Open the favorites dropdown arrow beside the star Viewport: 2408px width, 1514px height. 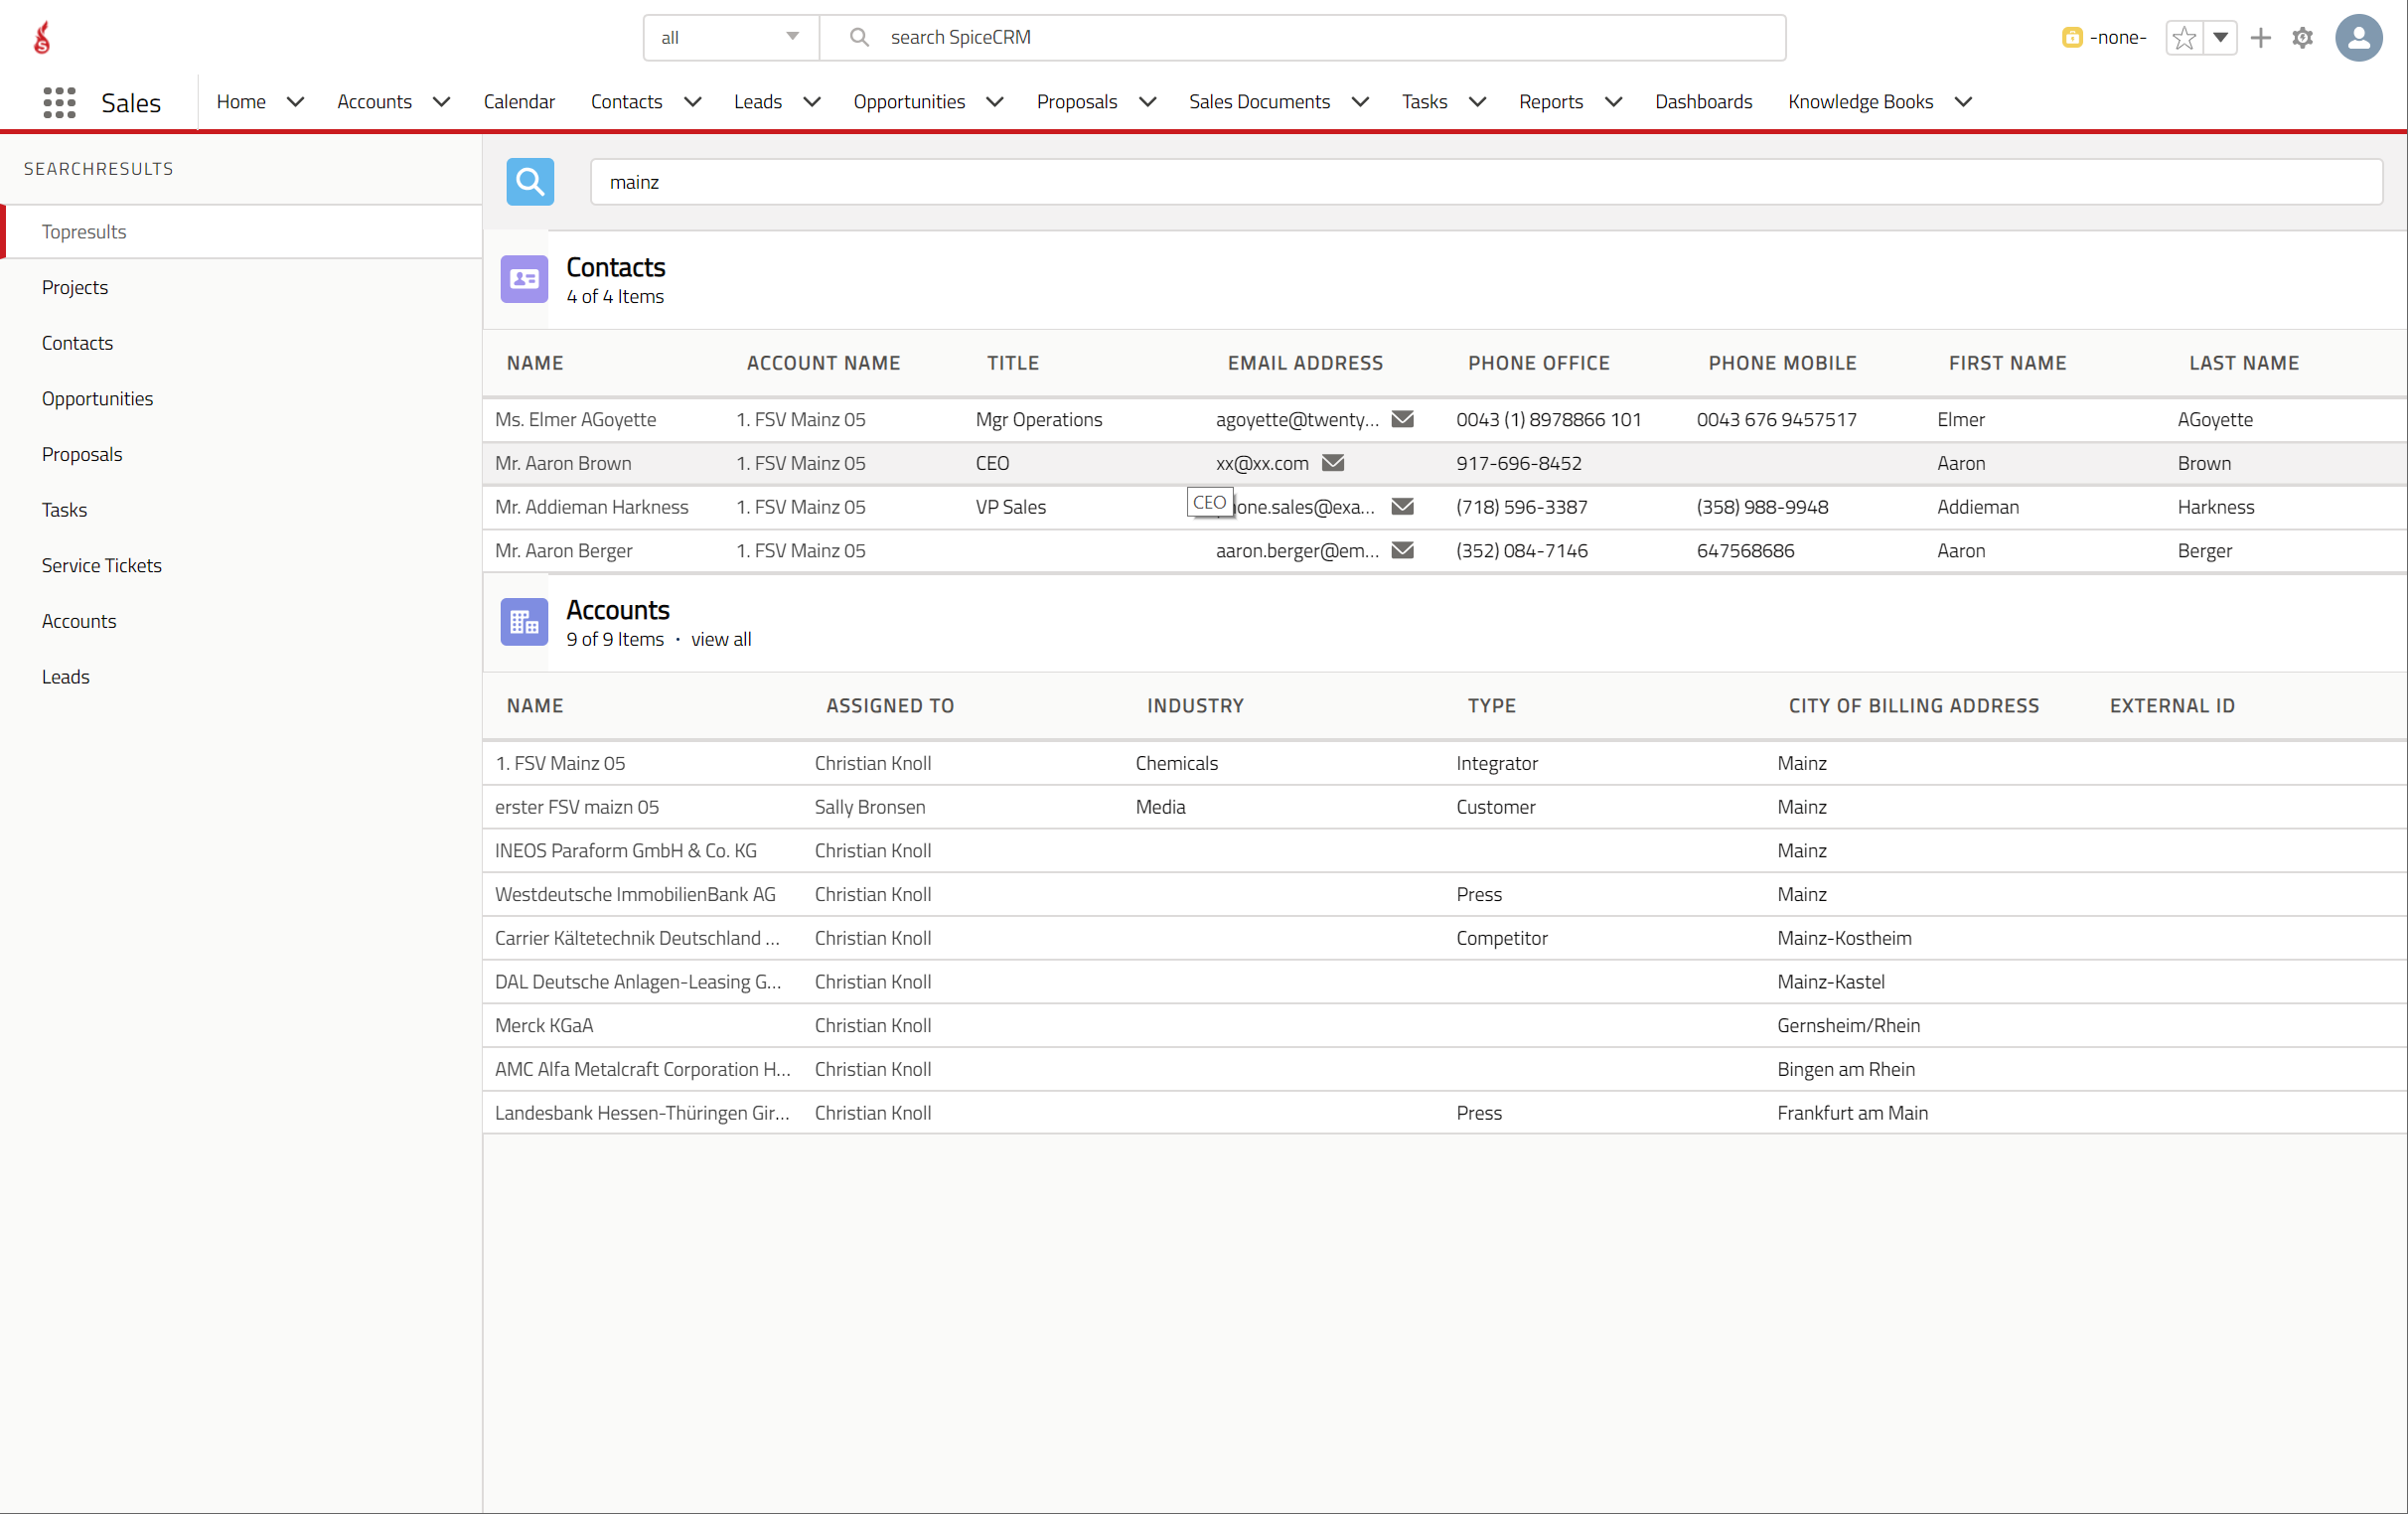2219,38
